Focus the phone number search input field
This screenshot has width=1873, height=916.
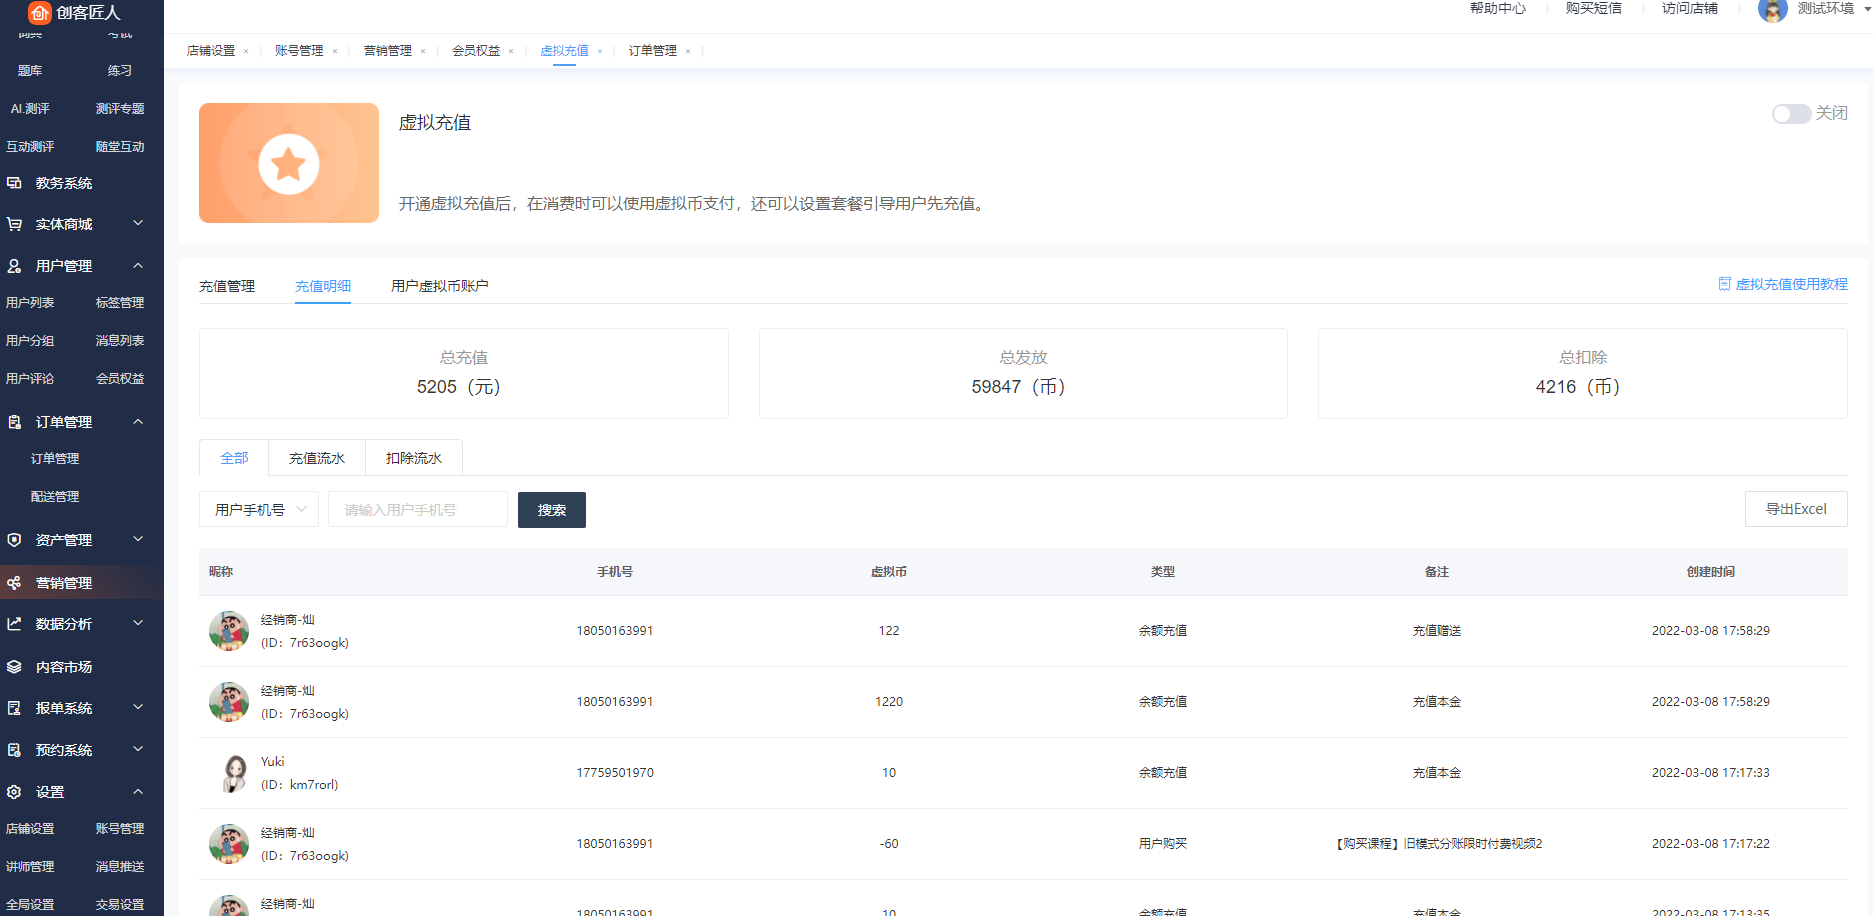[418, 510]
